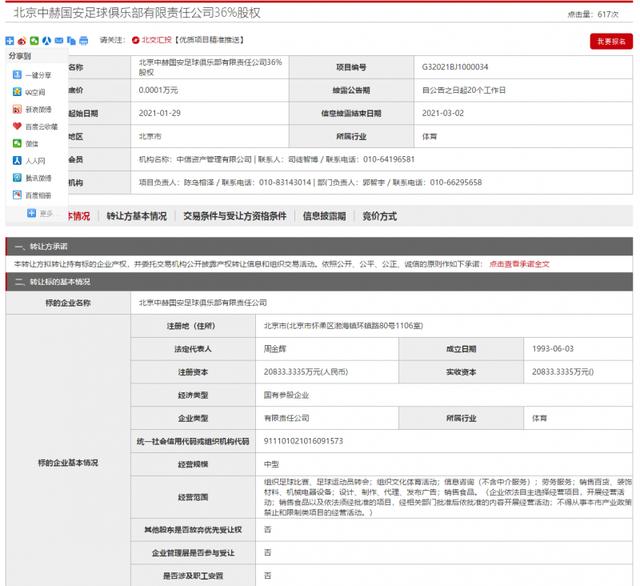Click the 经营范围 label cell
640x586 pixels.
click(193, 497)
